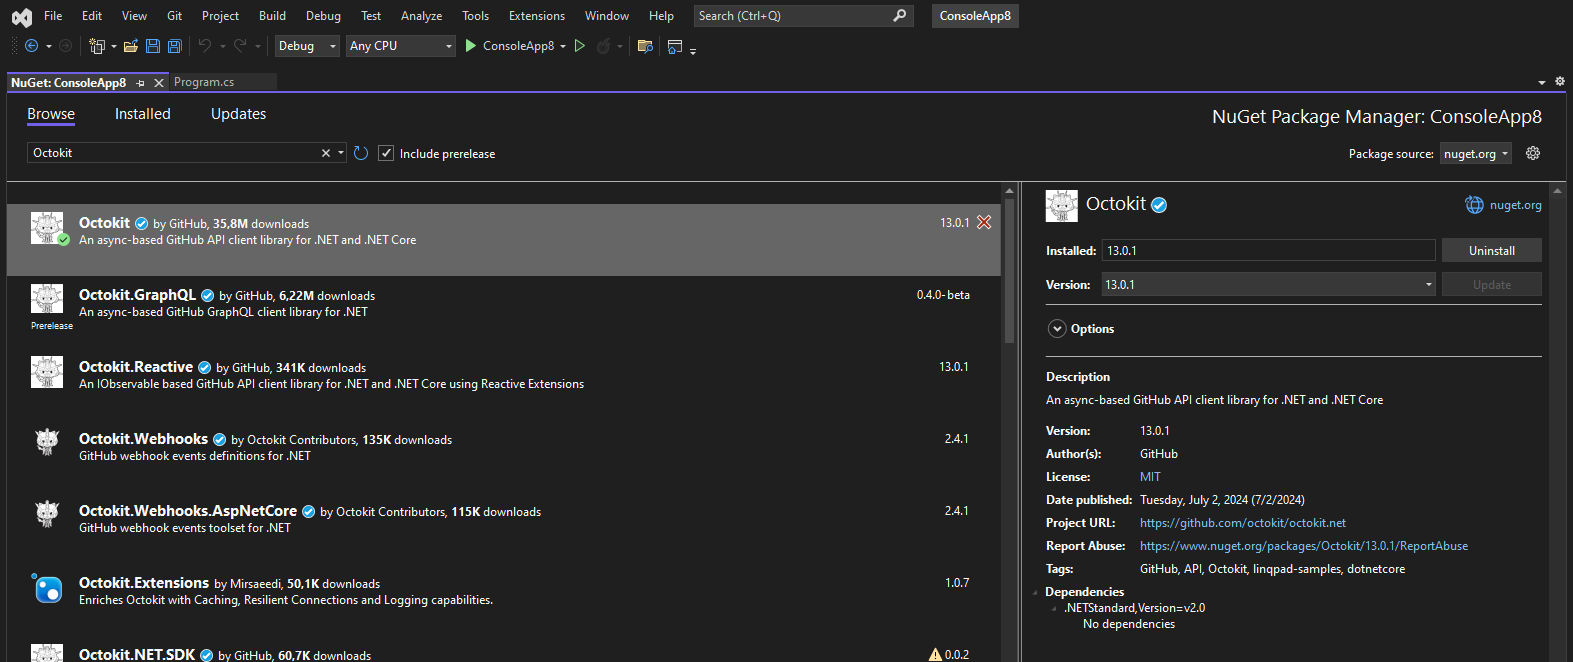Click the tab well settings gear icon

pyautogui.click(x=1559, y=82)
